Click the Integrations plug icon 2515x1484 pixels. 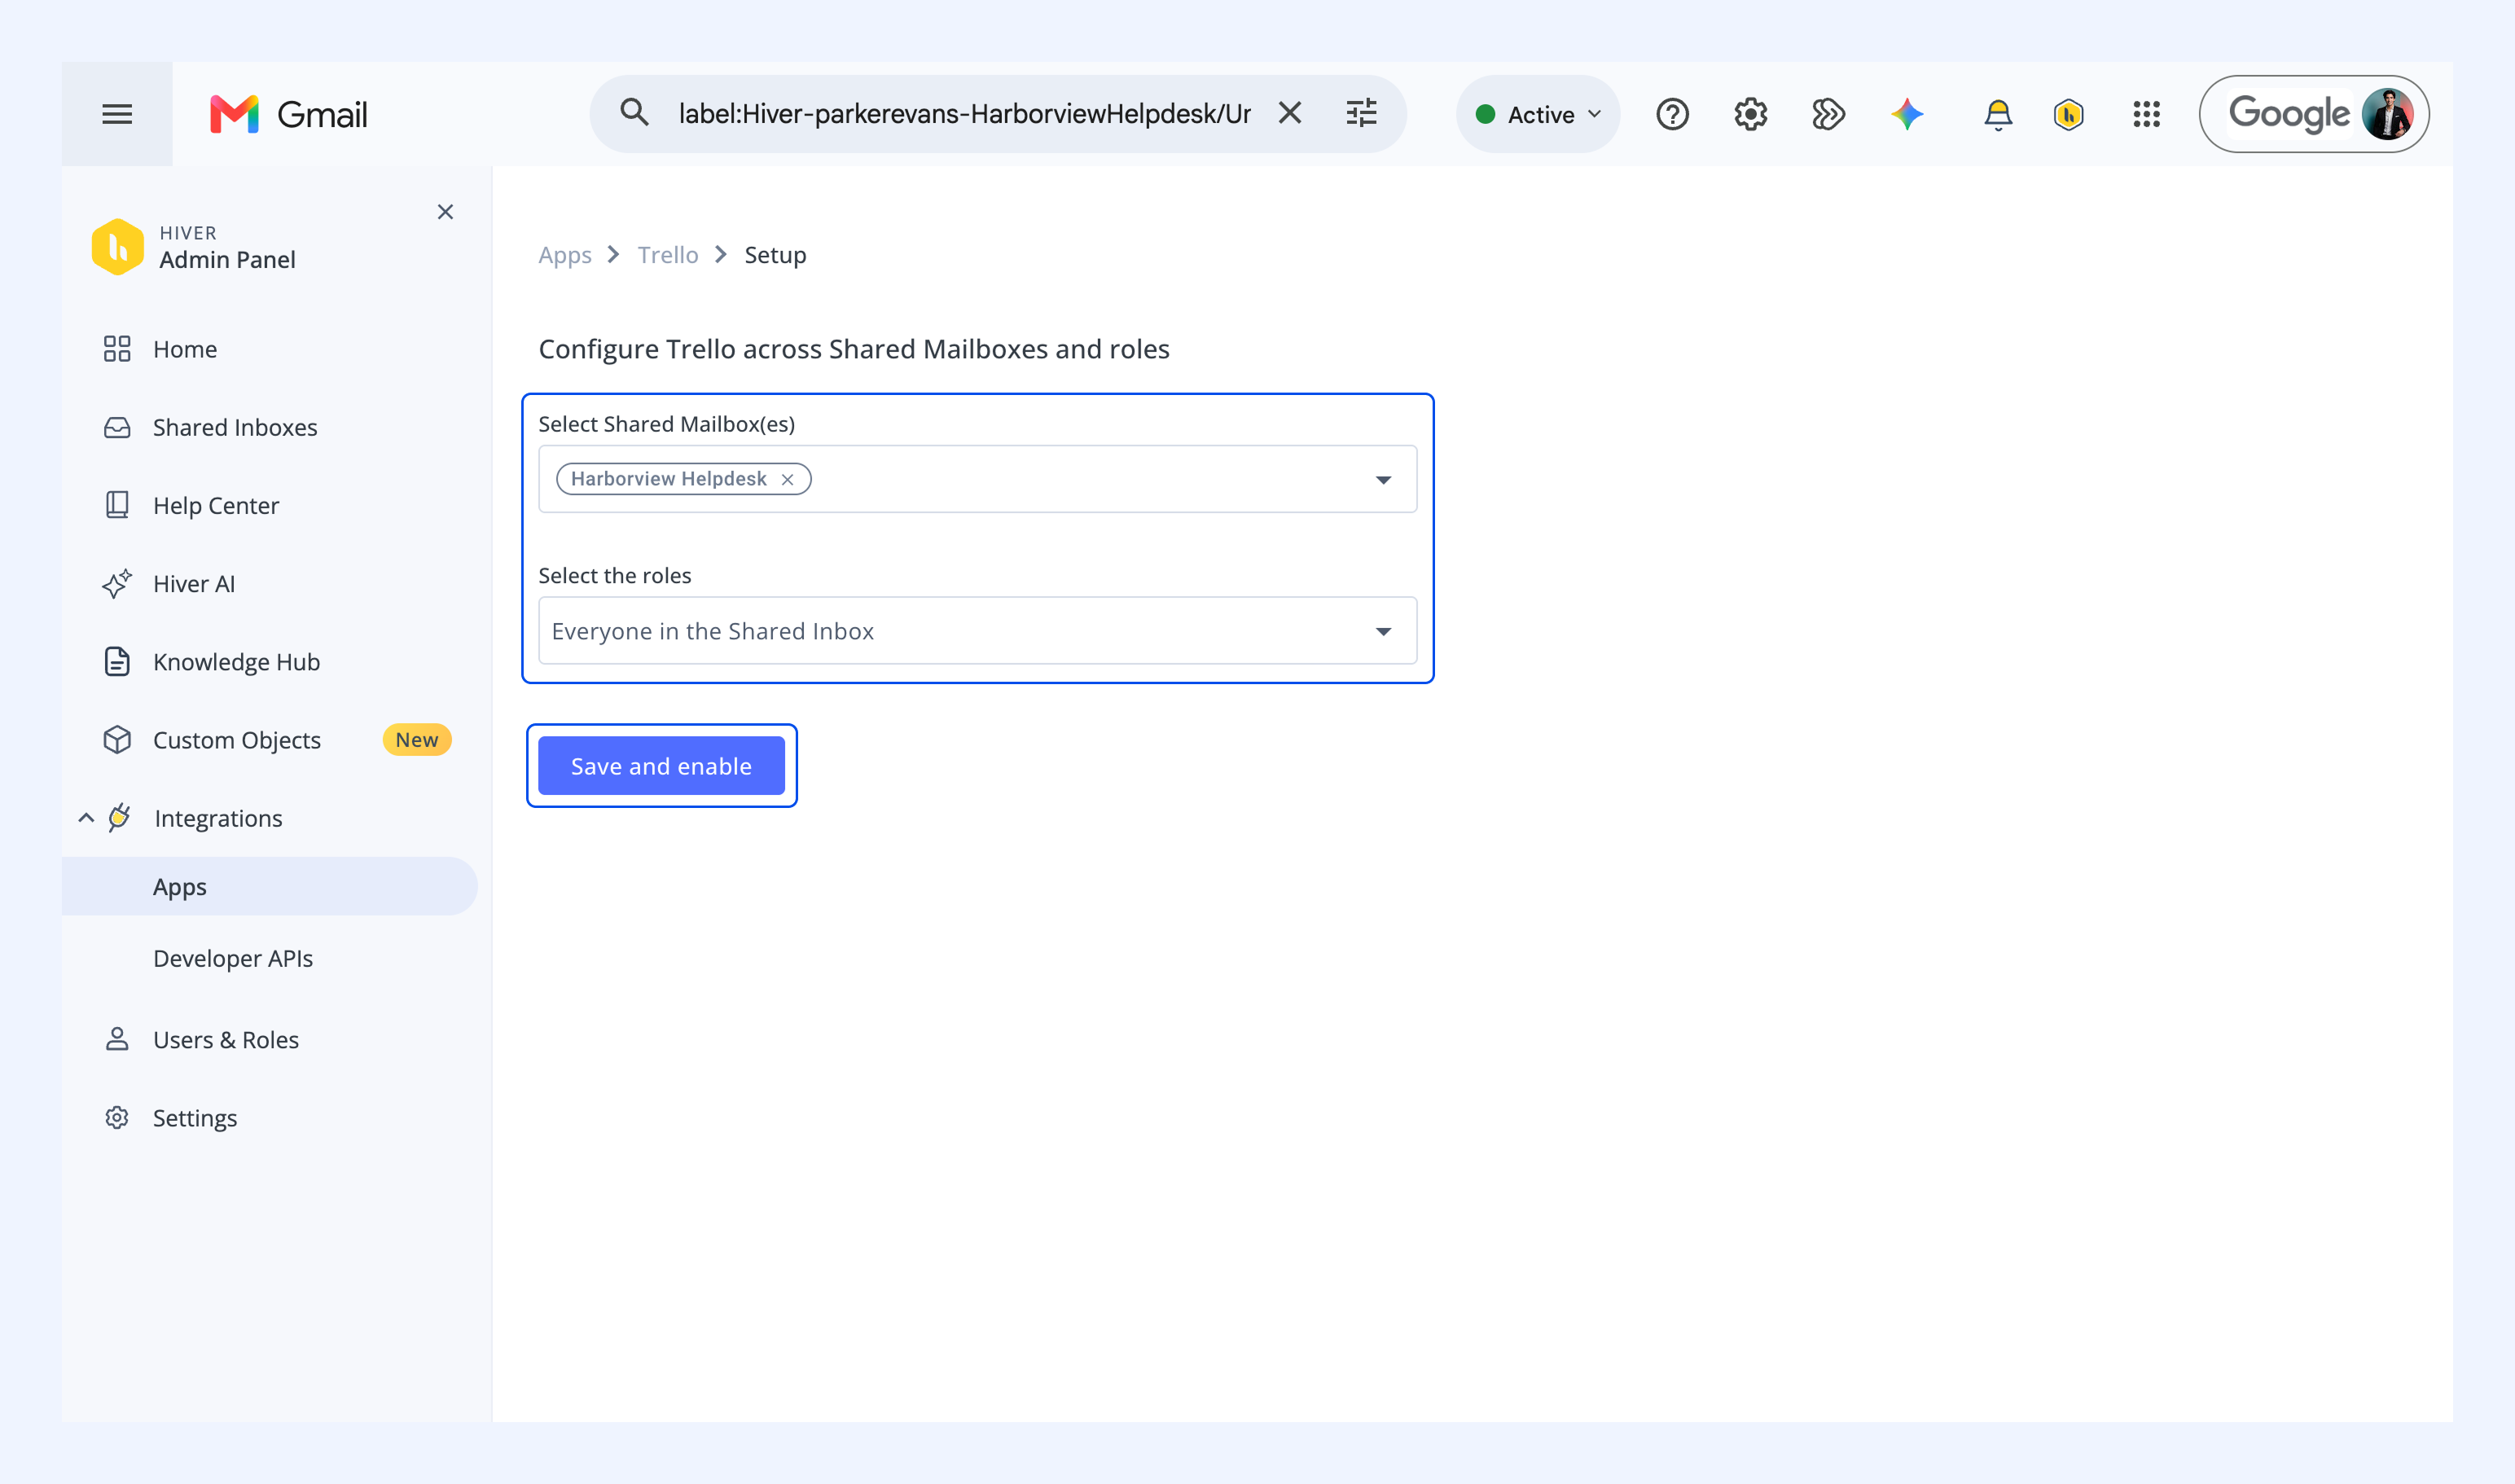[x=119, y=818]
